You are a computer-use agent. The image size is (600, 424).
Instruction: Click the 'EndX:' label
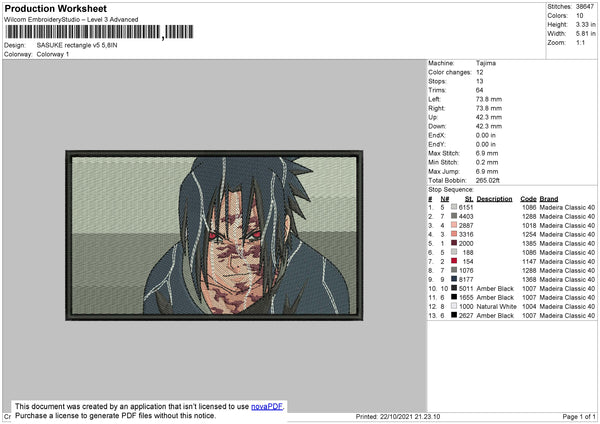437,135
